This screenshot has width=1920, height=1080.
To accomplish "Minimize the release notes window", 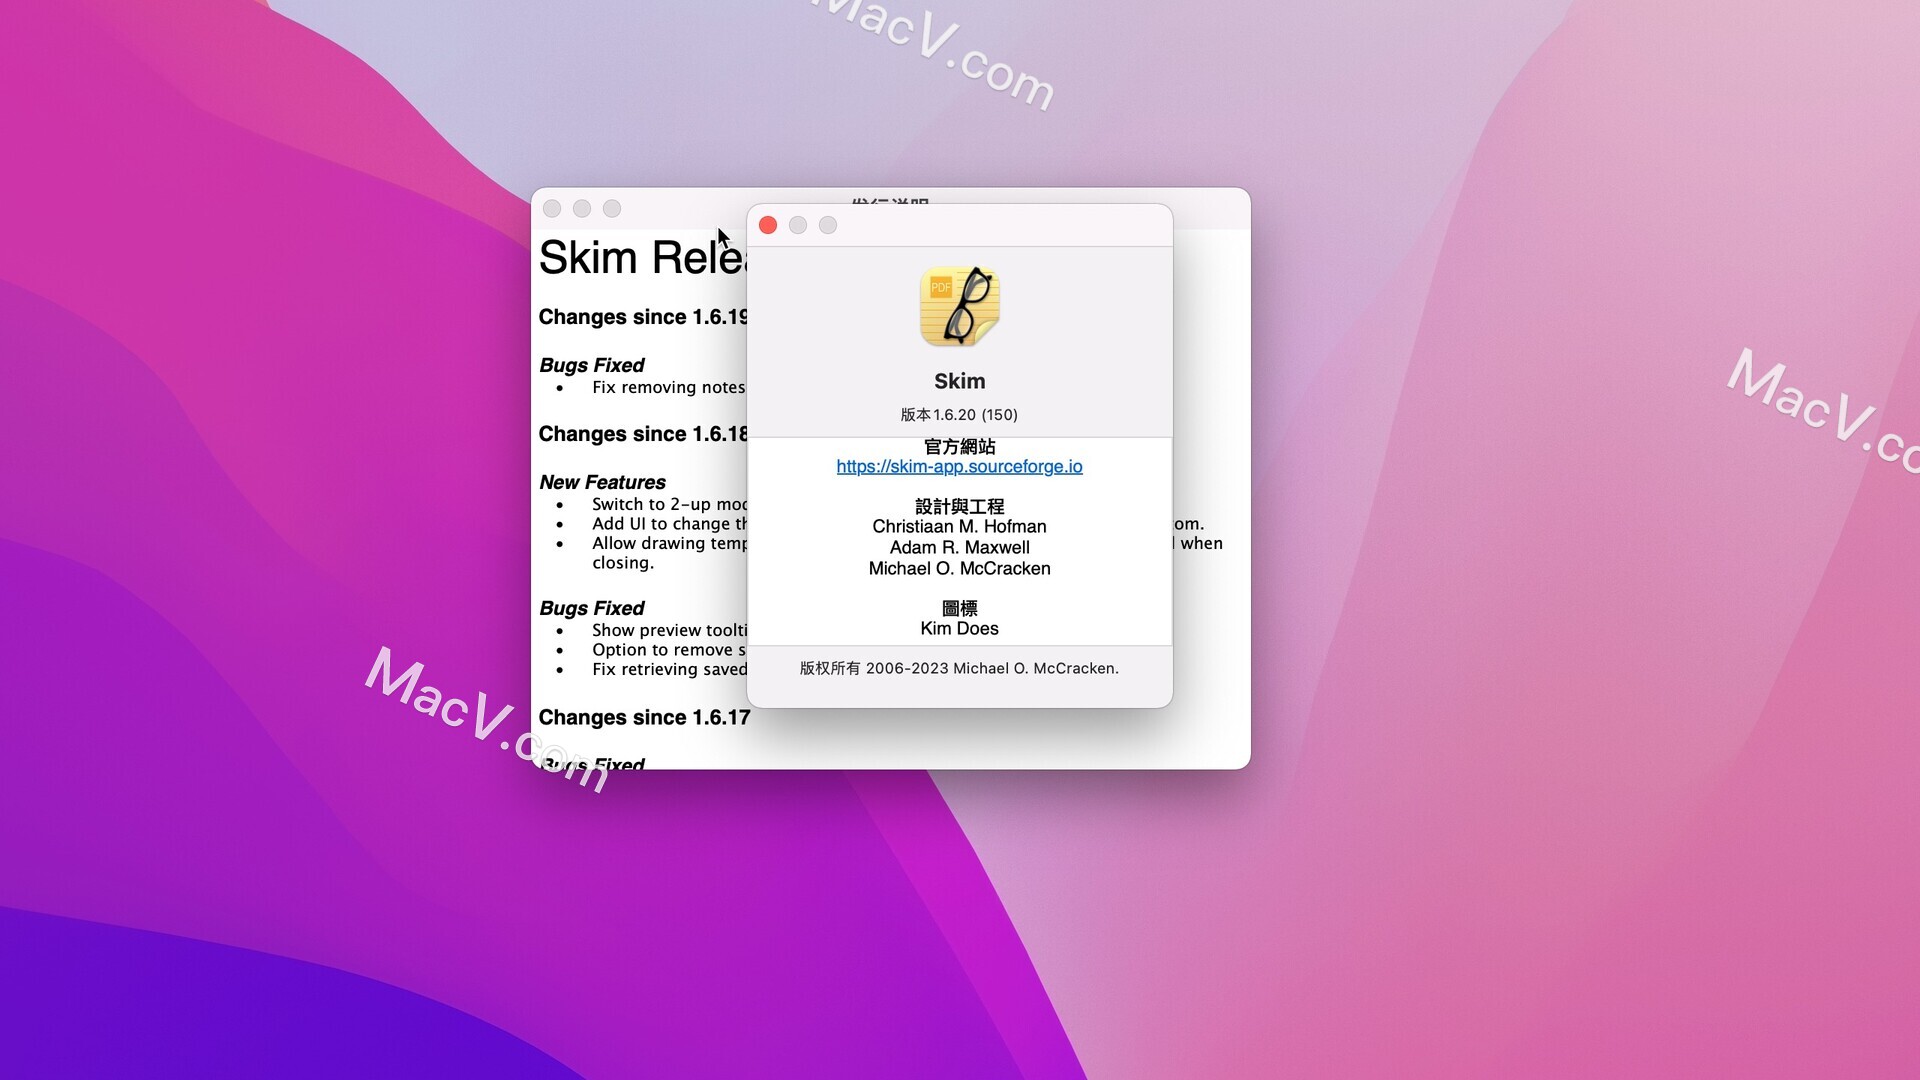I will point(582,208).
